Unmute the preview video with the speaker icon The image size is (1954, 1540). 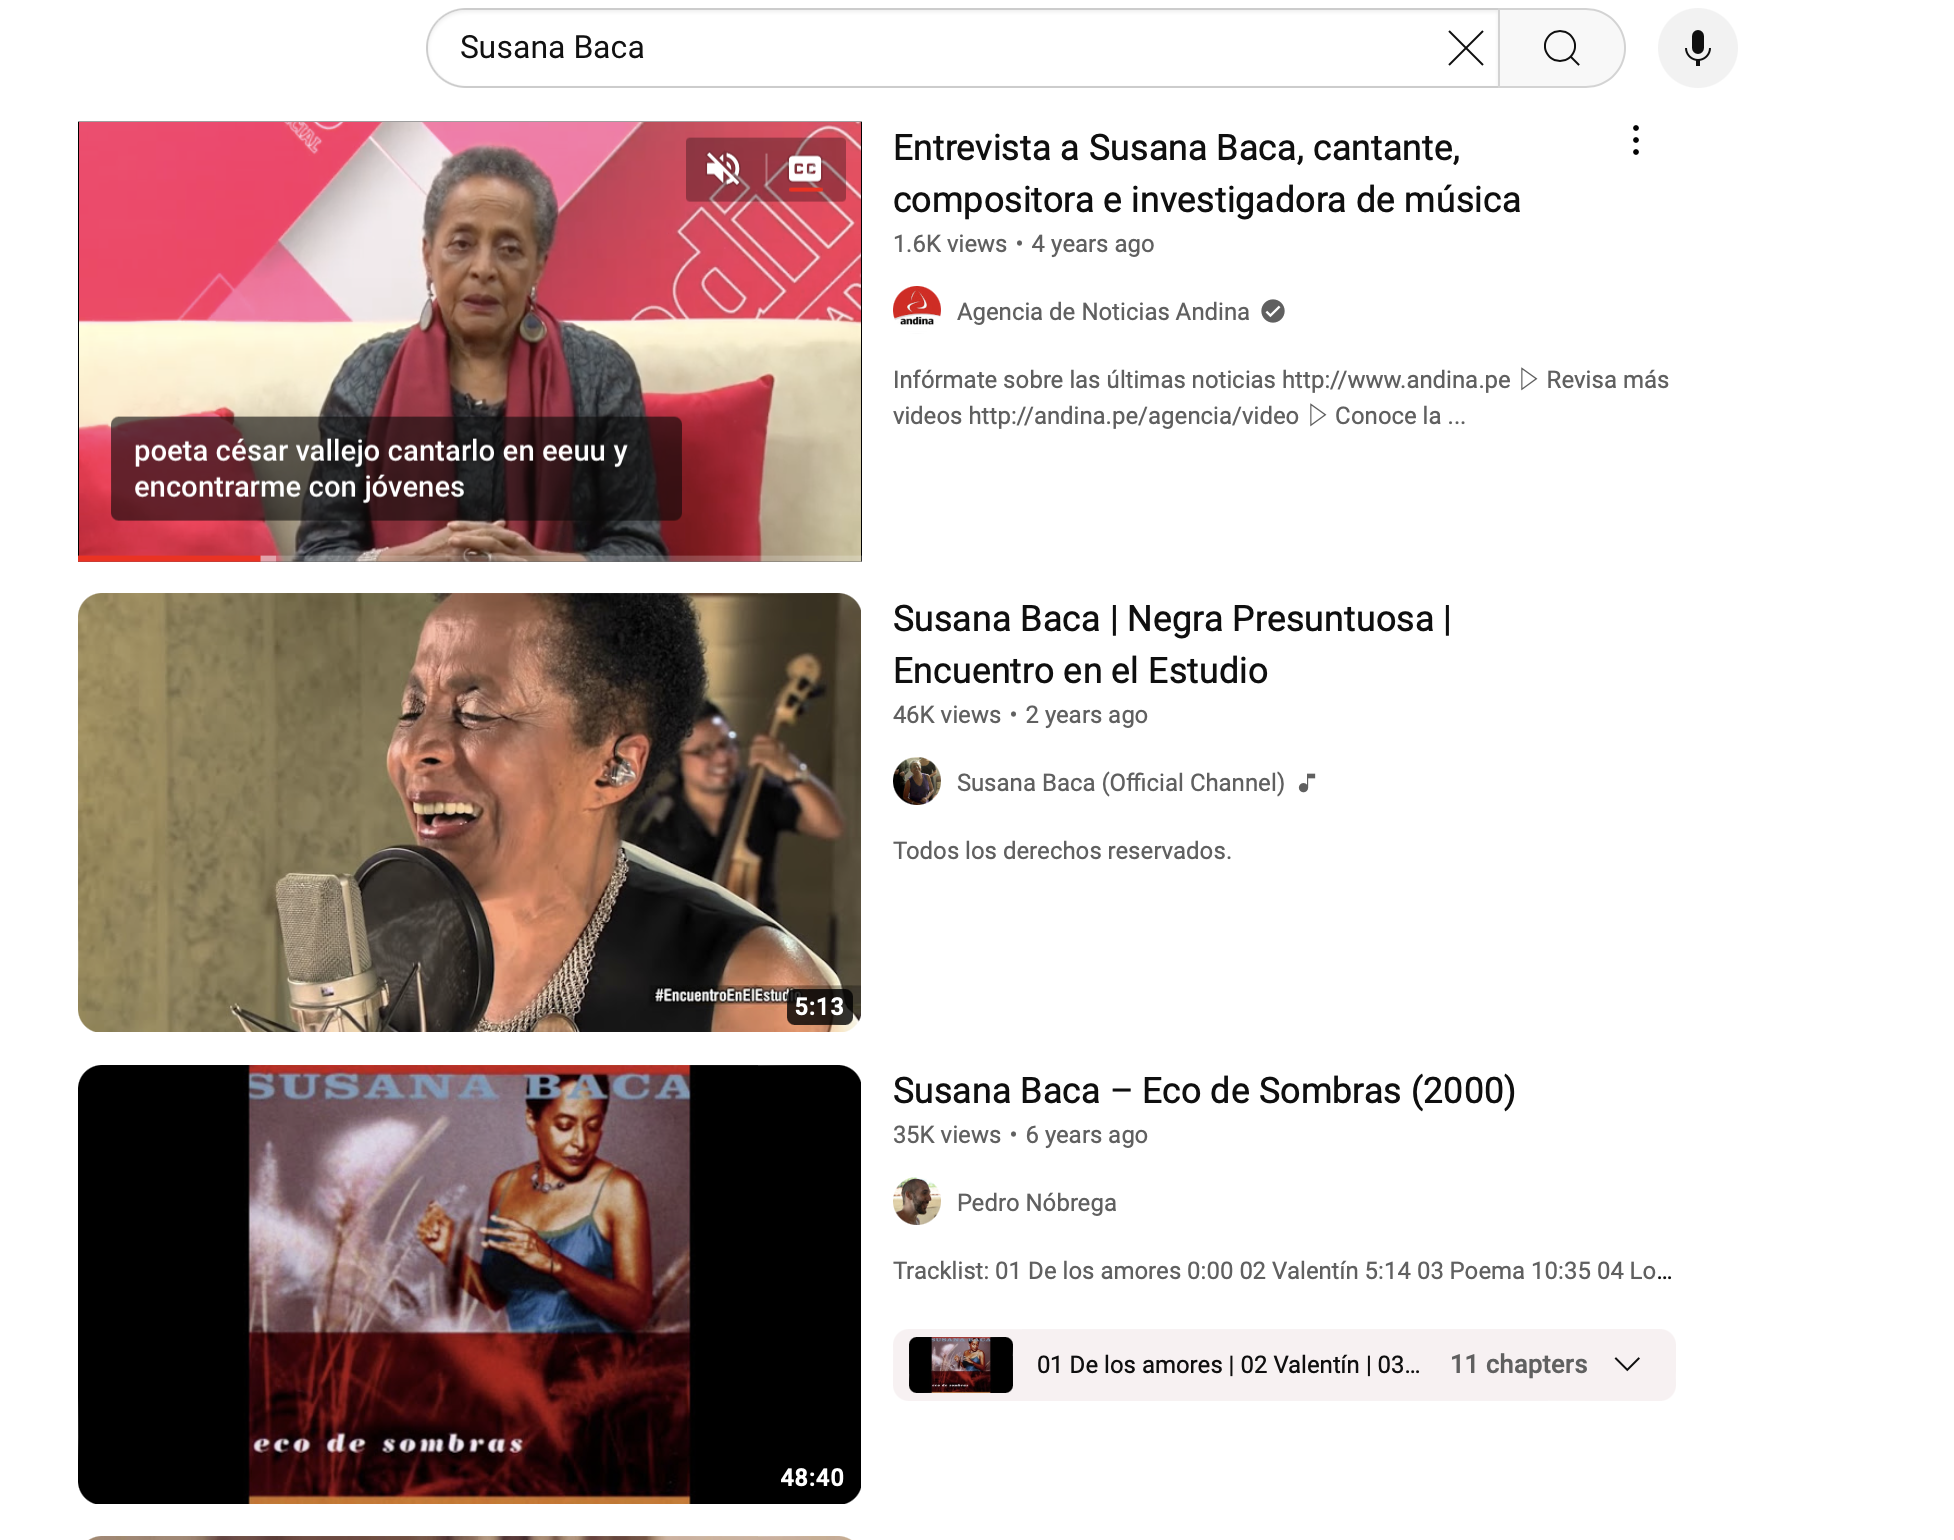click(x=723, y=169)
